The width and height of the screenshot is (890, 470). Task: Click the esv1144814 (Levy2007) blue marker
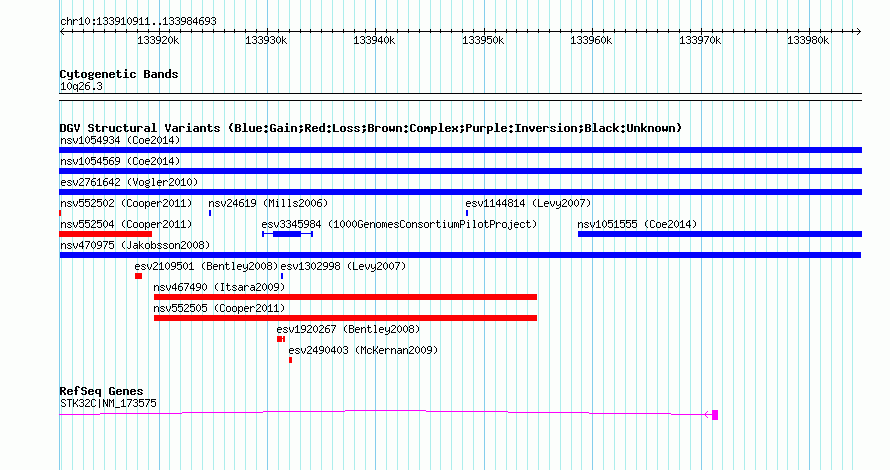467,213
